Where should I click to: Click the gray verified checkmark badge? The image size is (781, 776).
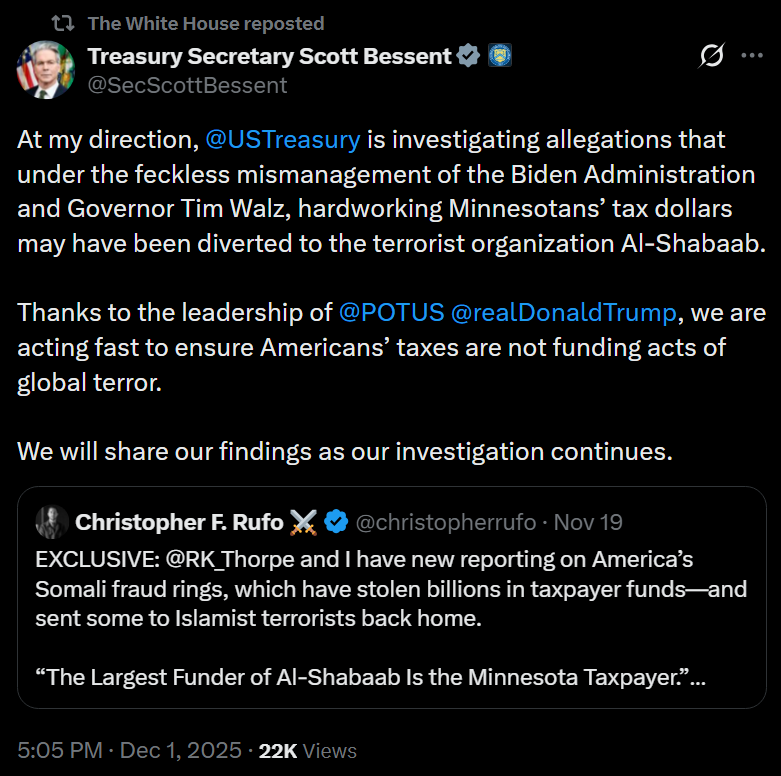468,56
